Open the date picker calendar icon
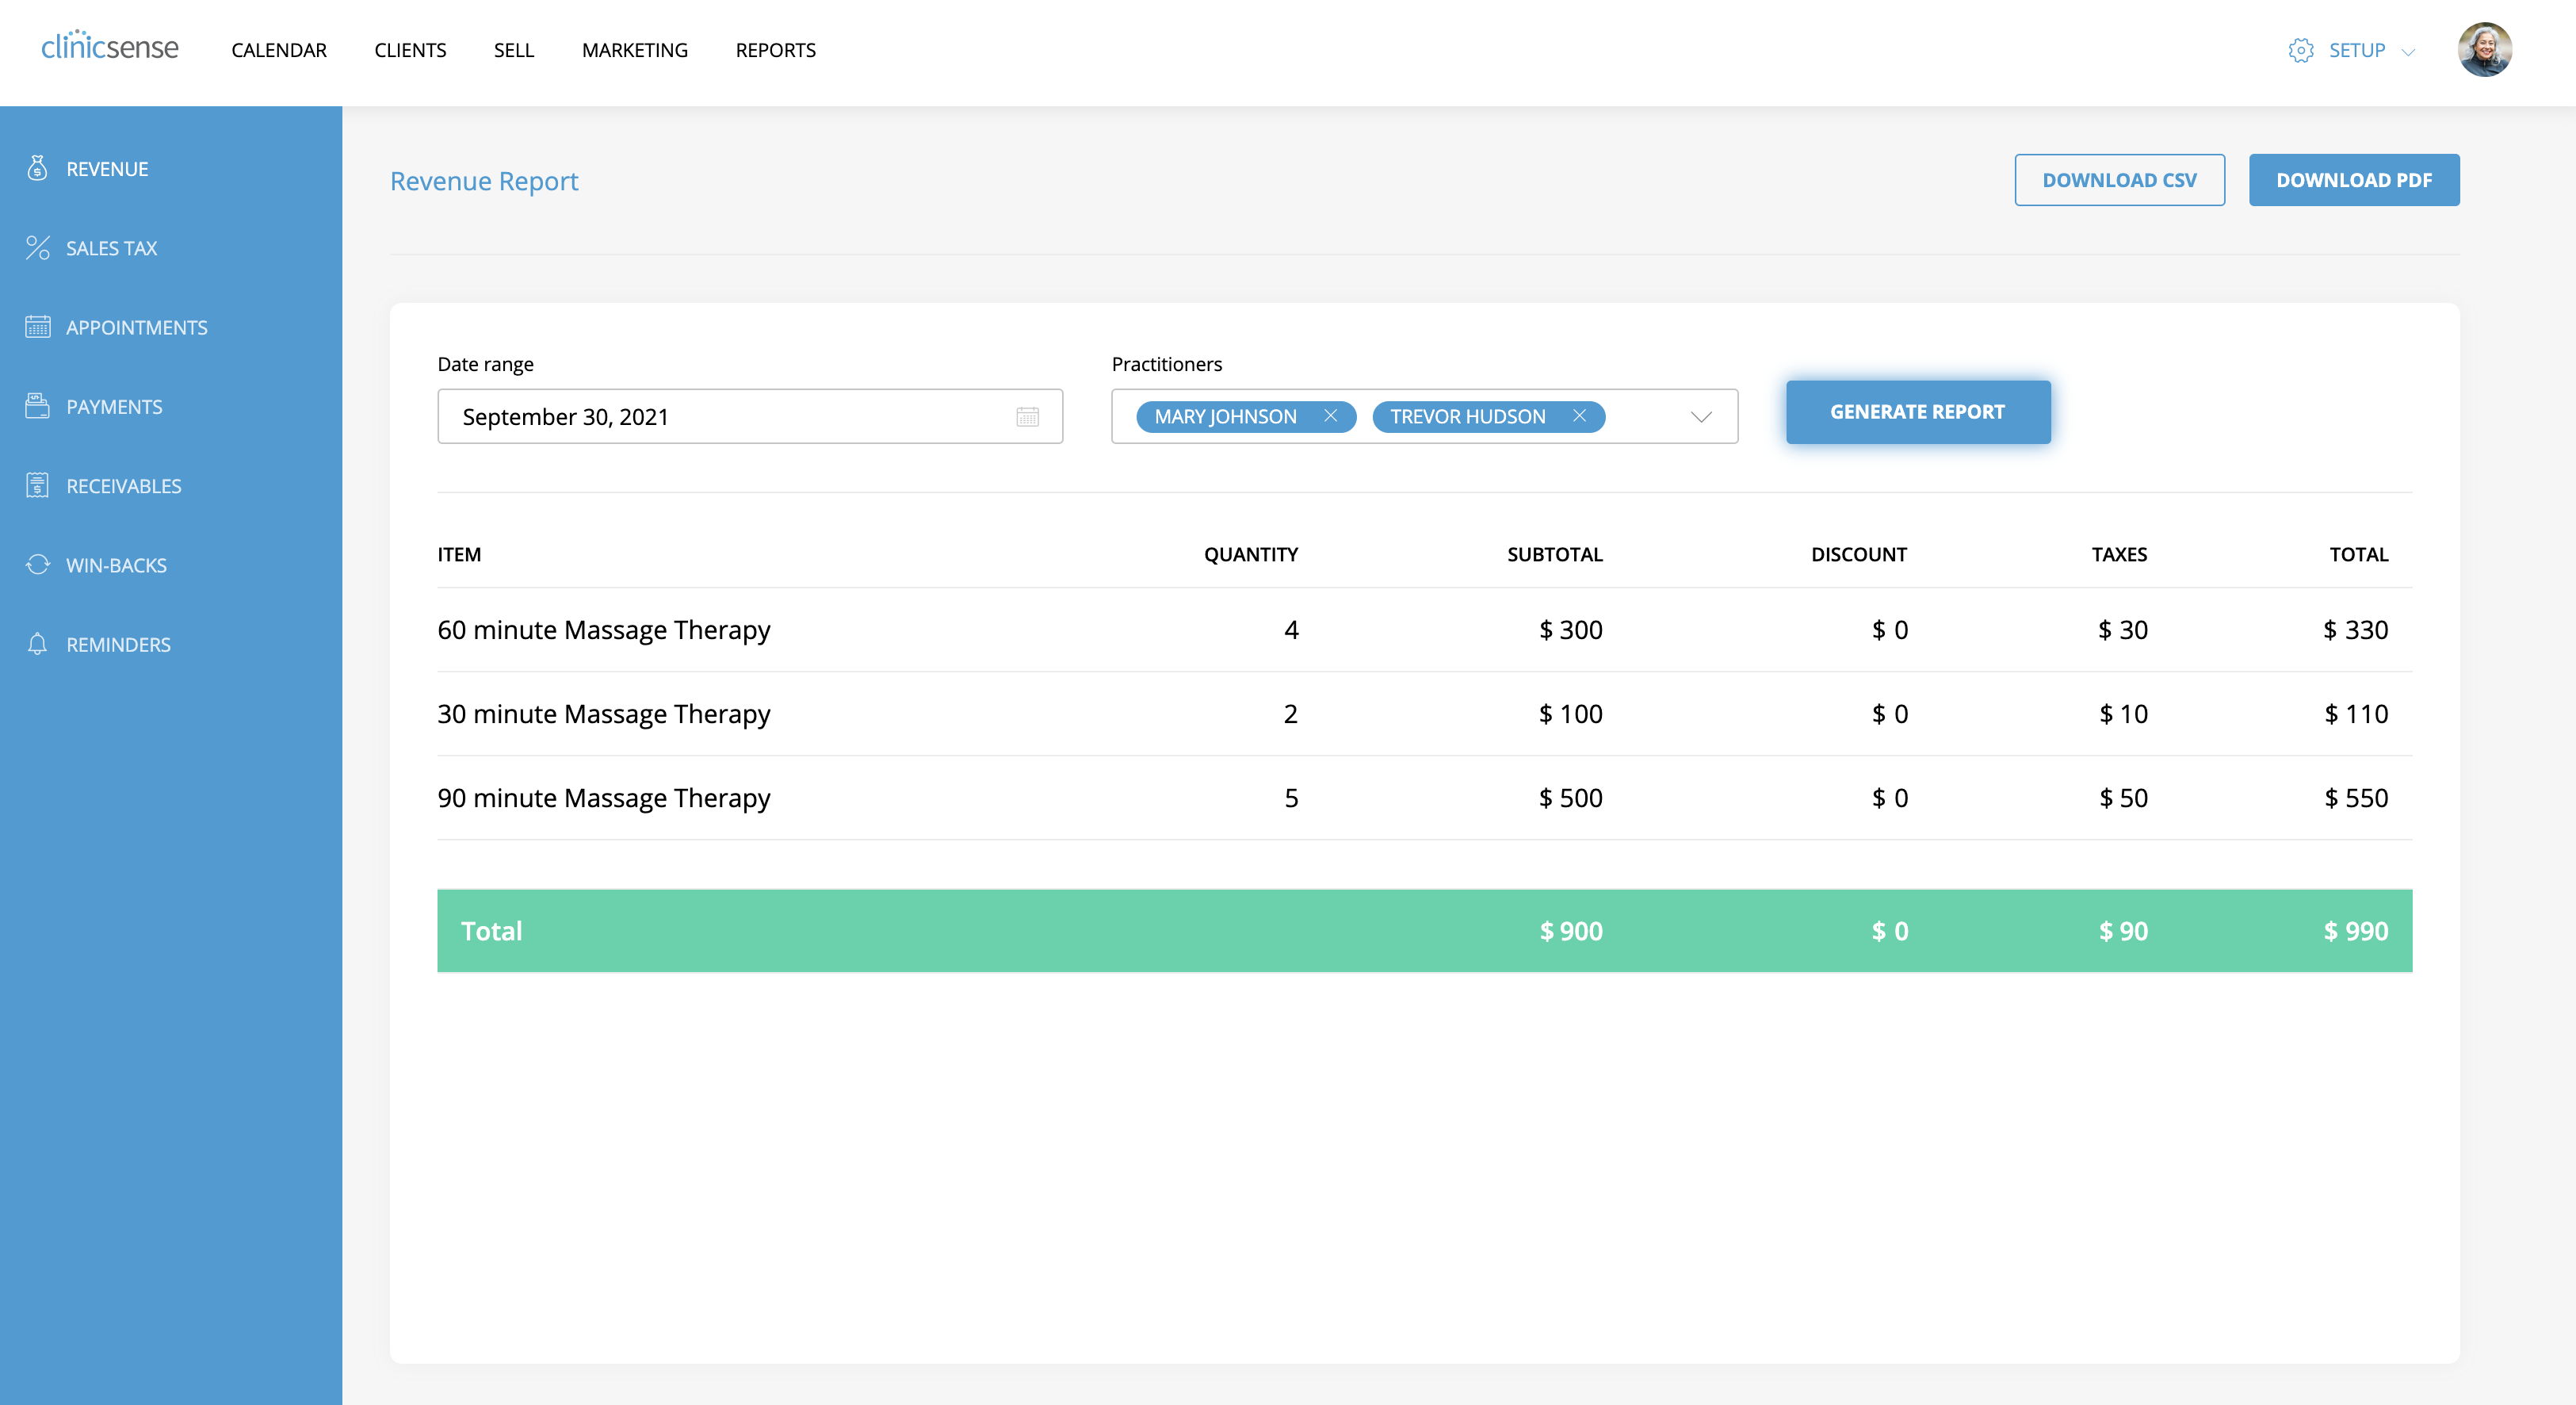This screenshot has width=2576, height=1405. [1029, 416]
